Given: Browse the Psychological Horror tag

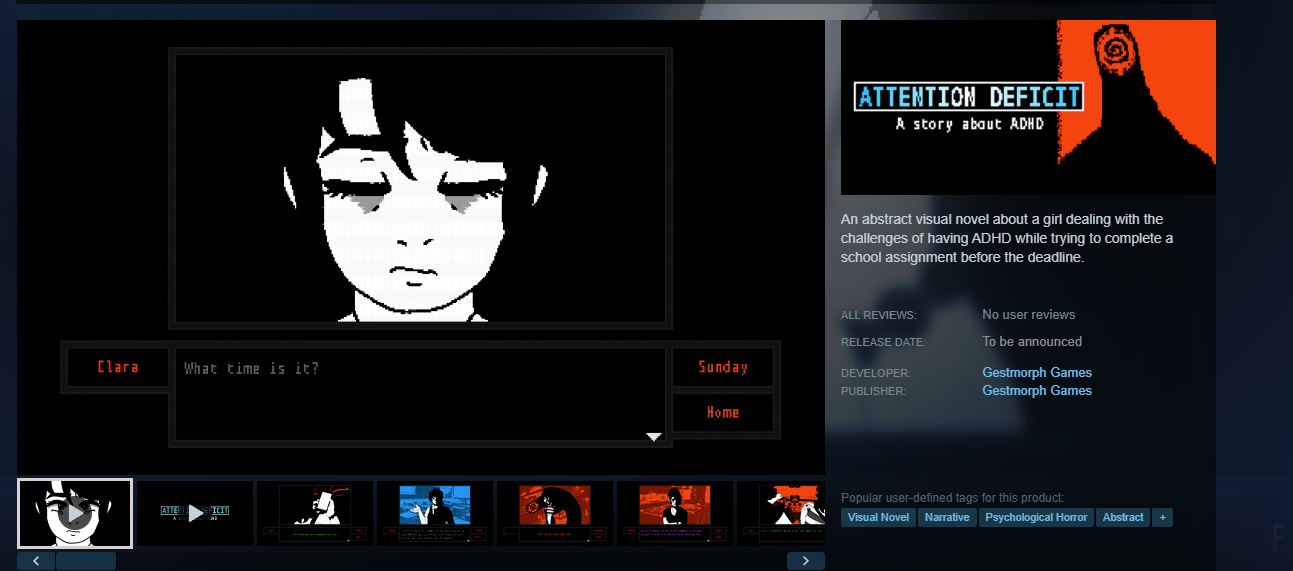Looking at the screenshot, I should pyautogui.click(x=1034, y=517).
